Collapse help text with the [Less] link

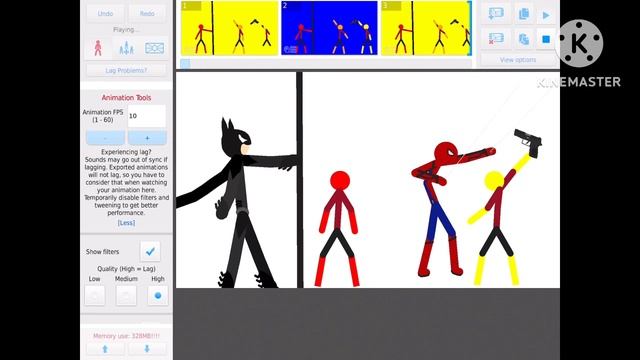[x=126, y=223]
